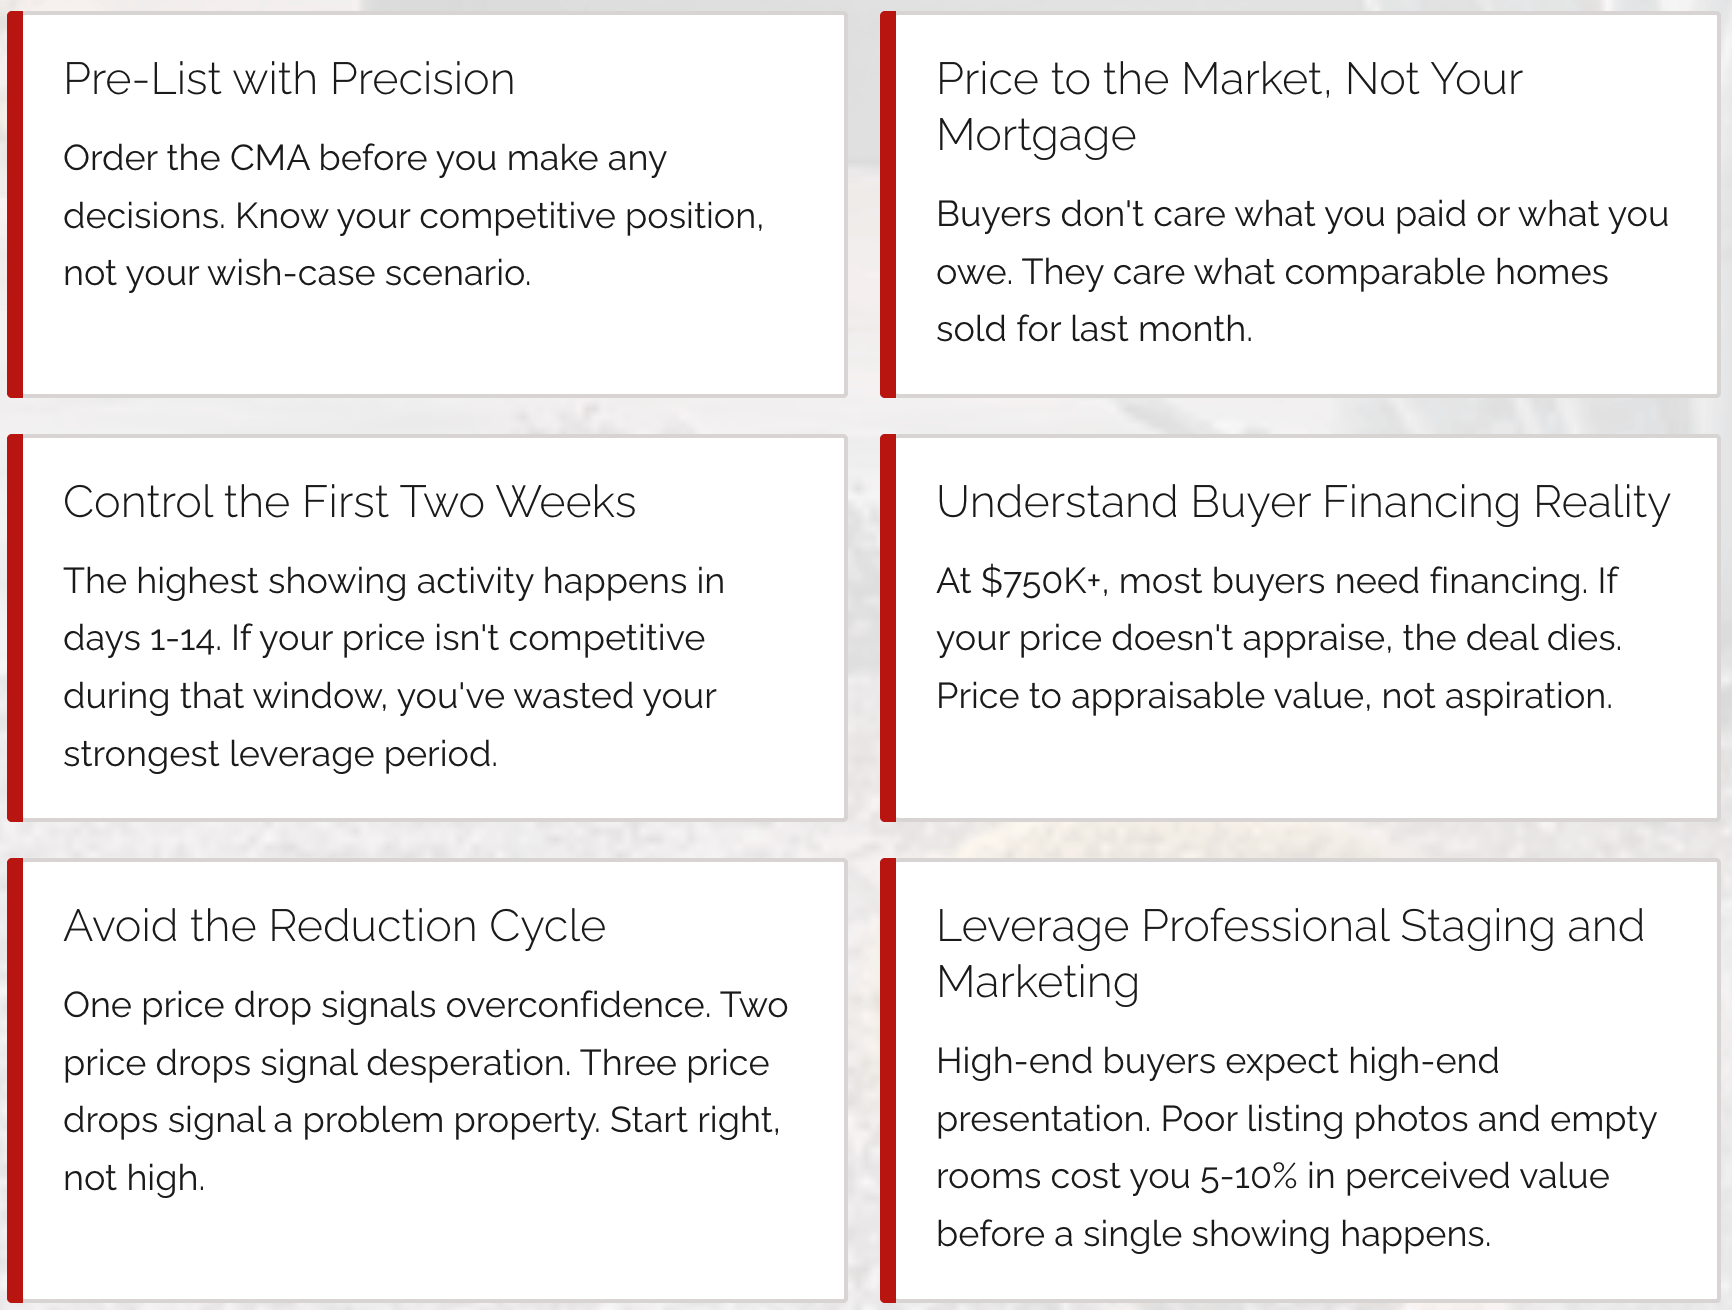The image size is (1732, 1310).
Task: Click the paragraph about ordering the CMA
Action: [x=413, y=215]
